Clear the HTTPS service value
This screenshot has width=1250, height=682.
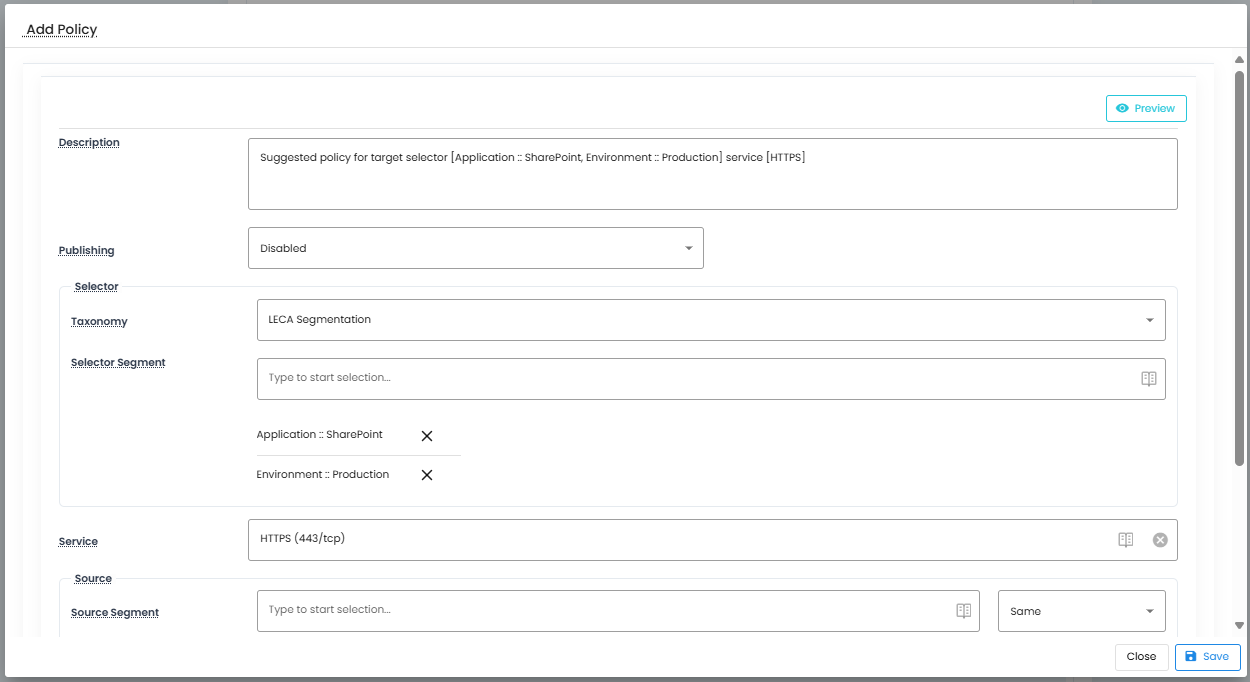[1160, 540]
